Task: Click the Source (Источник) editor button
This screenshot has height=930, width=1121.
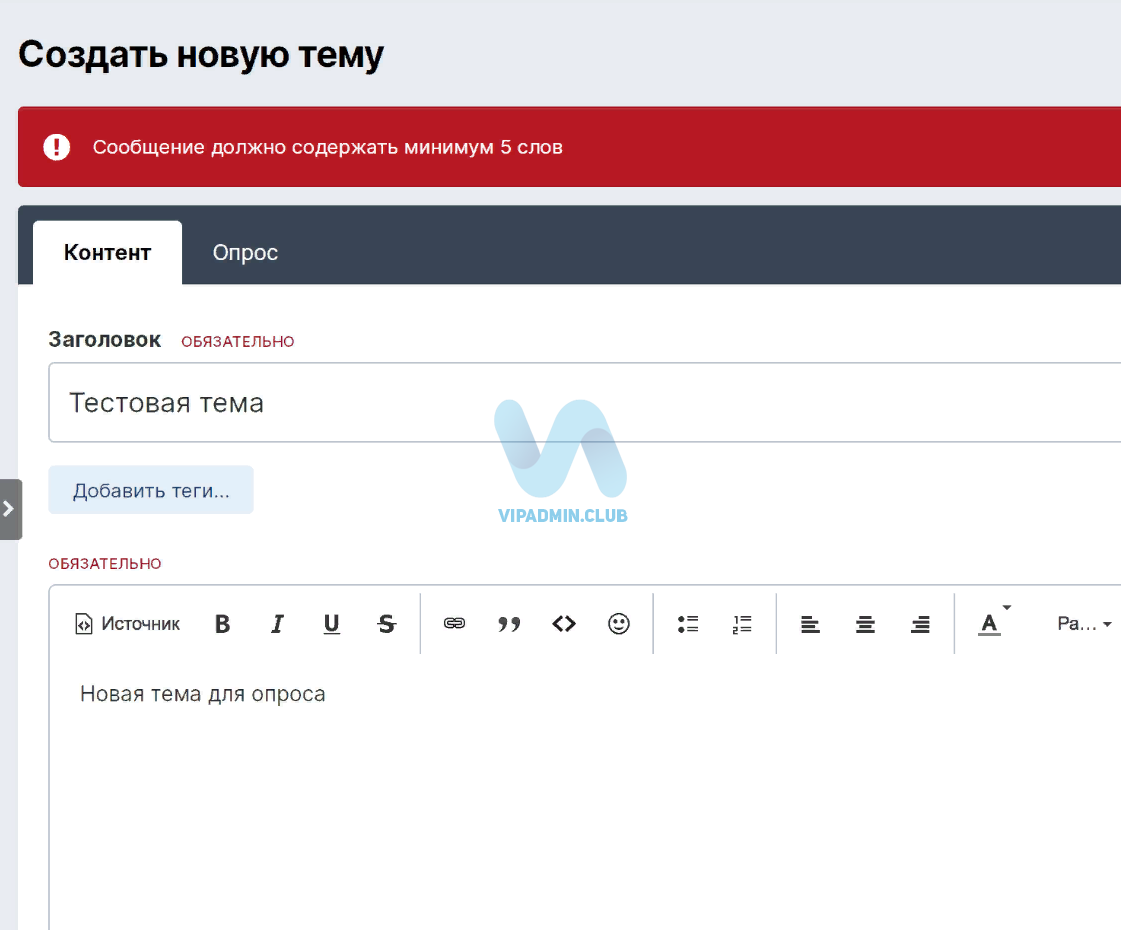Action: [x=127, y=624]
